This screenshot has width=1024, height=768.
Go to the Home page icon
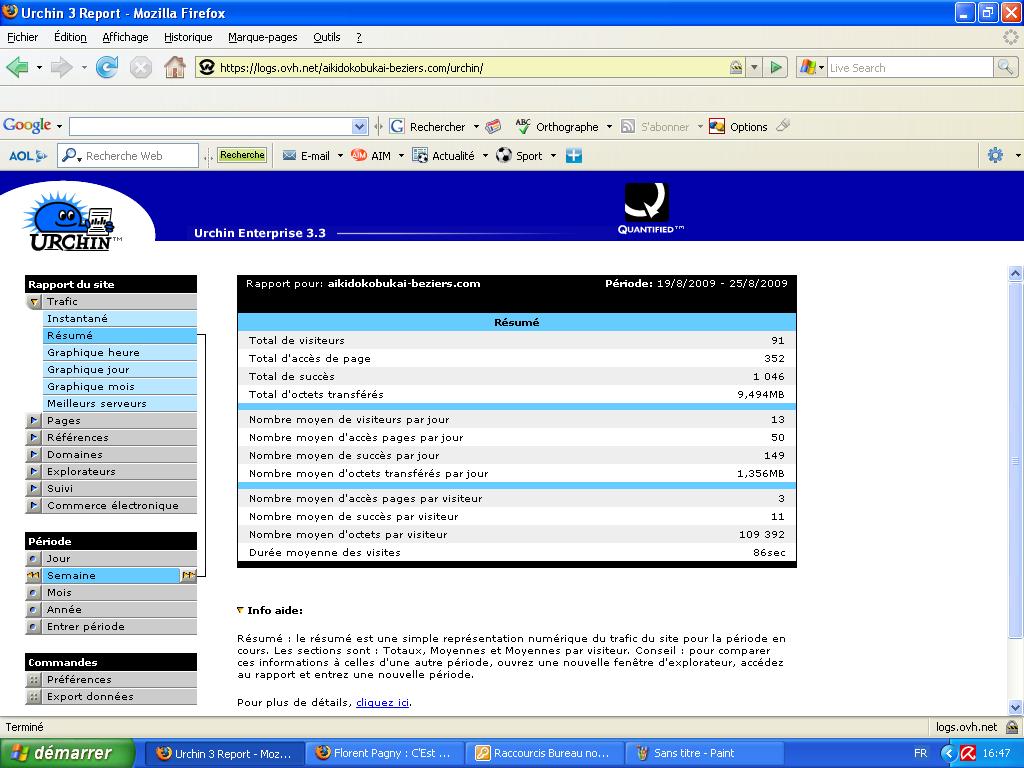click(174, 67)
